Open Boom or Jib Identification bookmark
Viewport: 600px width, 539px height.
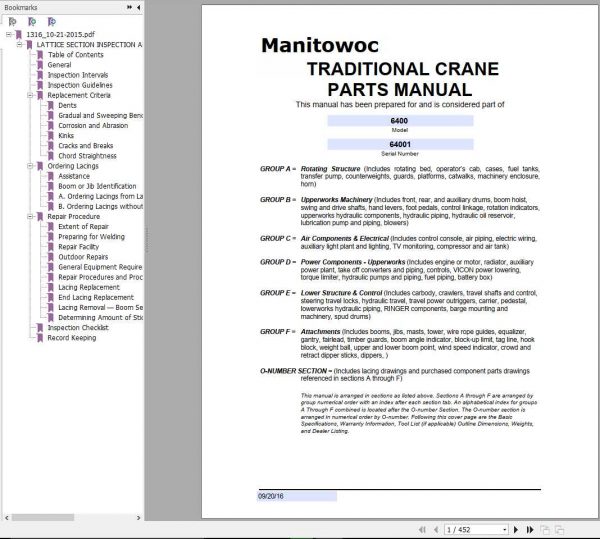click(x=97, y=186)
